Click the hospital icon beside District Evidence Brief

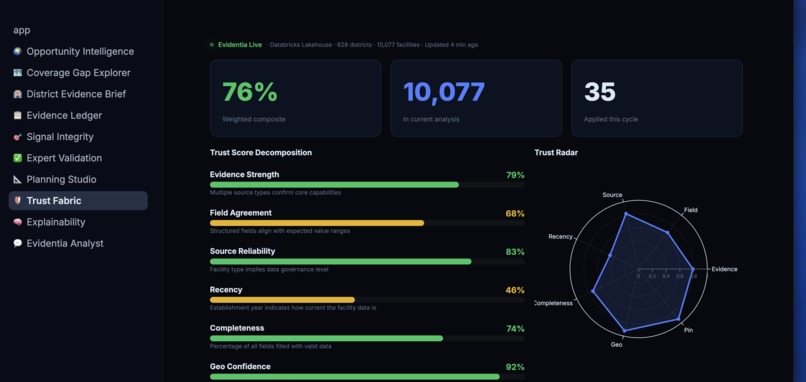pos(17,94)
